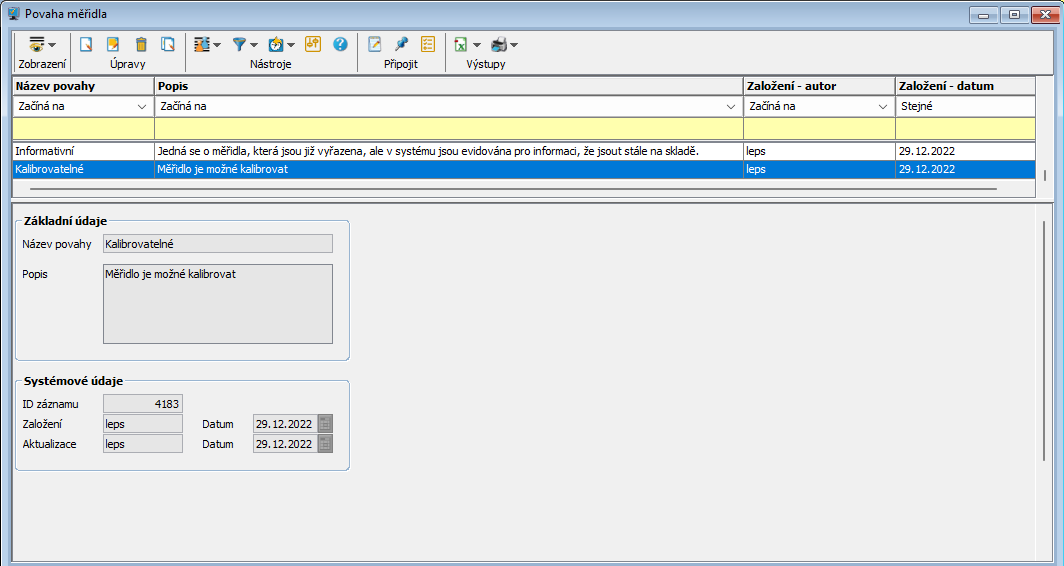Click the edit record icon in Úpravy
The height and width of the screenshot is (566, 1064).
(113, 45)
